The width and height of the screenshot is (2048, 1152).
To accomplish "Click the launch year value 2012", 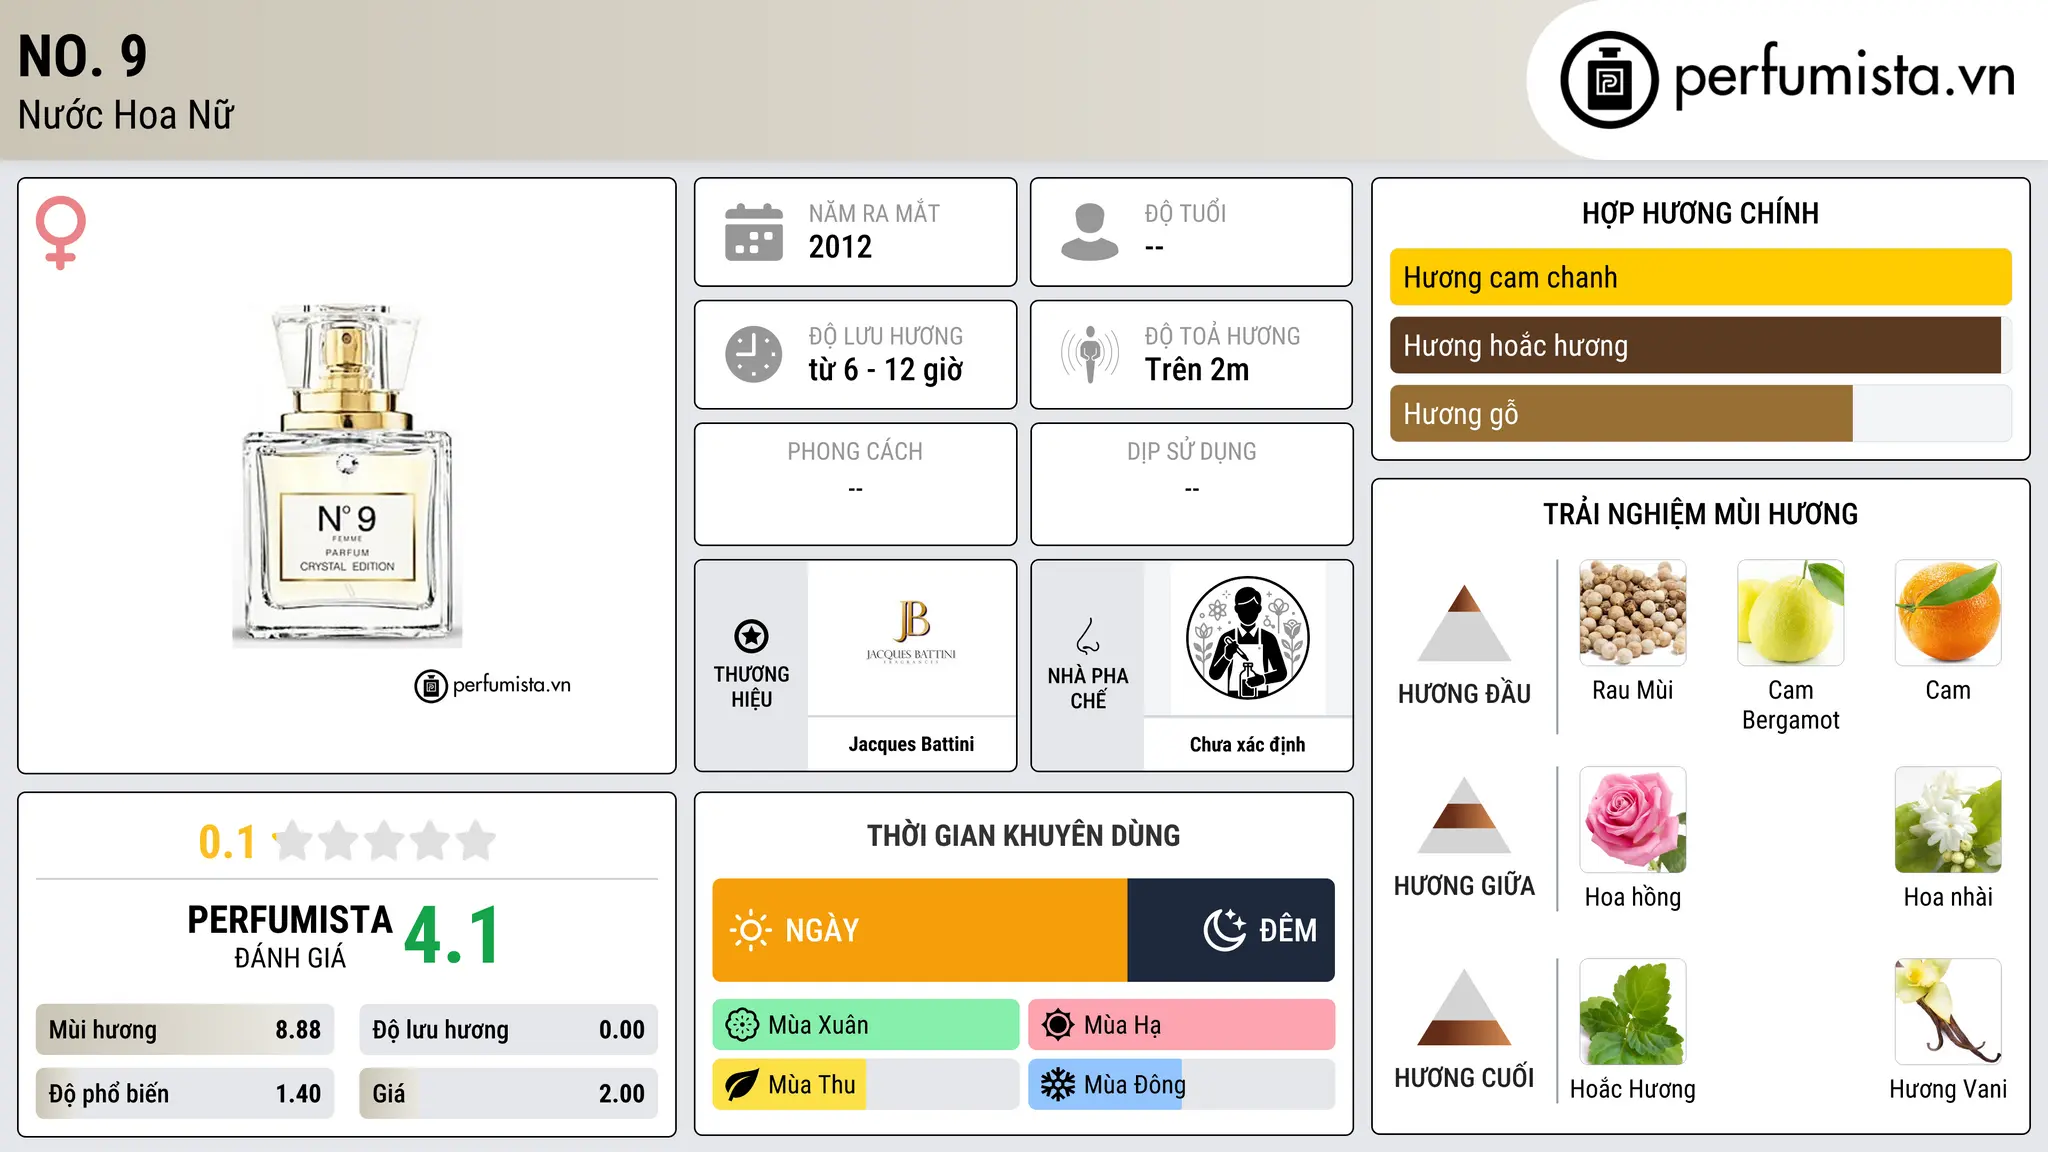I will [x=840, y=247].
